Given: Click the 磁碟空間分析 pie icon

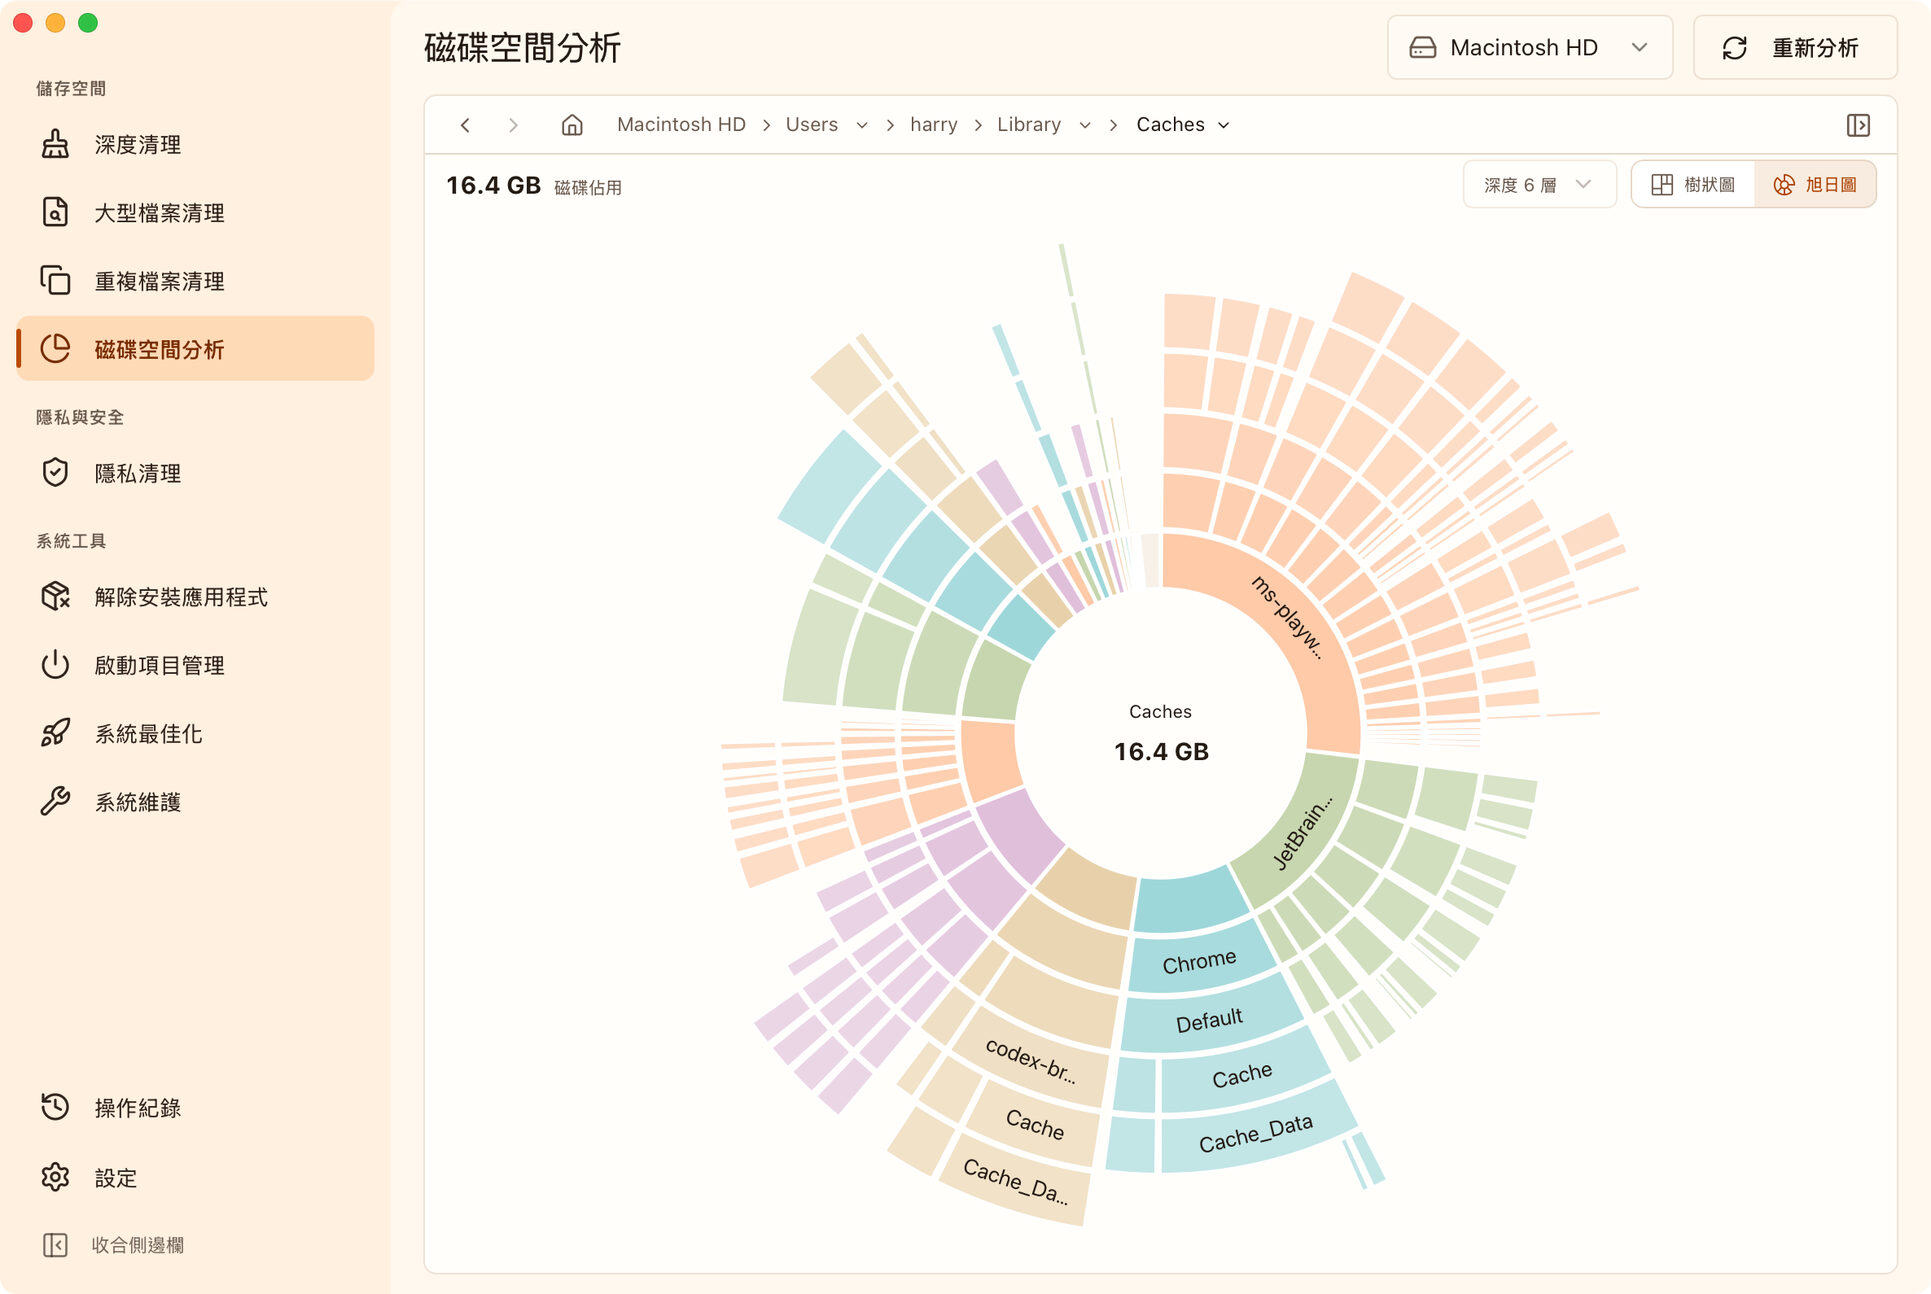Looking at the screenshot, I should [x=56, y=349].
